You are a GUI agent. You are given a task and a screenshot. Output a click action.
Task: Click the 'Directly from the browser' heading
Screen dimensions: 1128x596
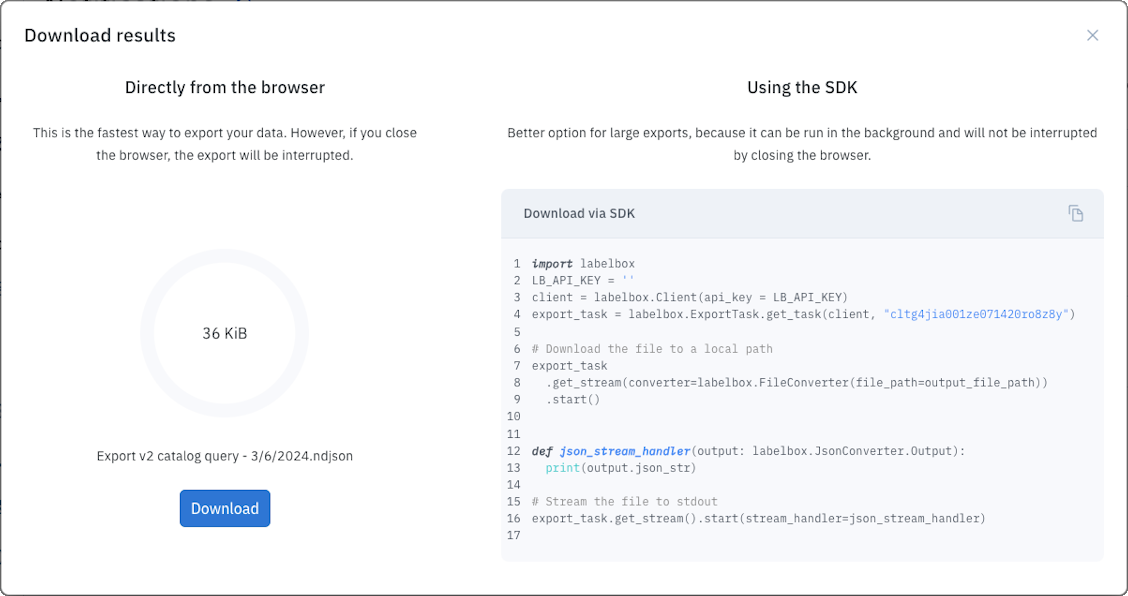[x=224, y=87]
